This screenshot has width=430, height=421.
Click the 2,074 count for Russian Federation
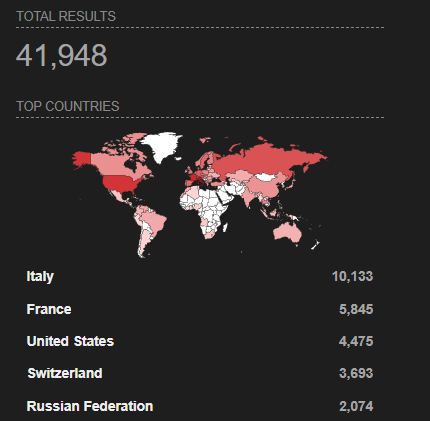click(x=356, y=406)
